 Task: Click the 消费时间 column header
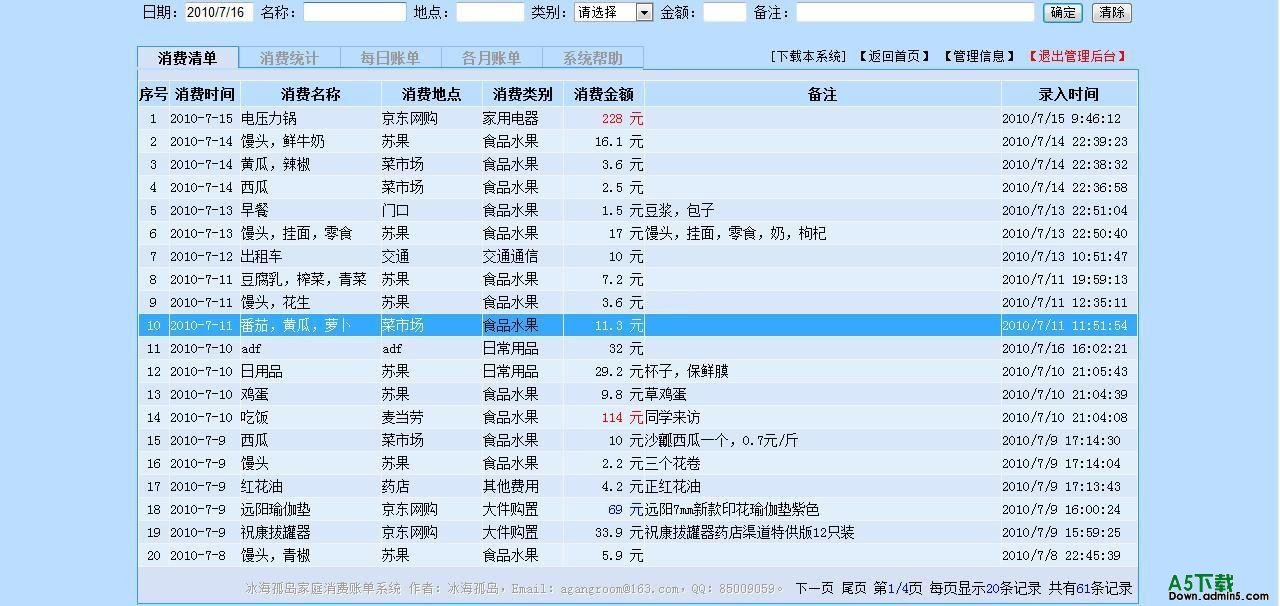pyautogui.click(x=204, y=94)
